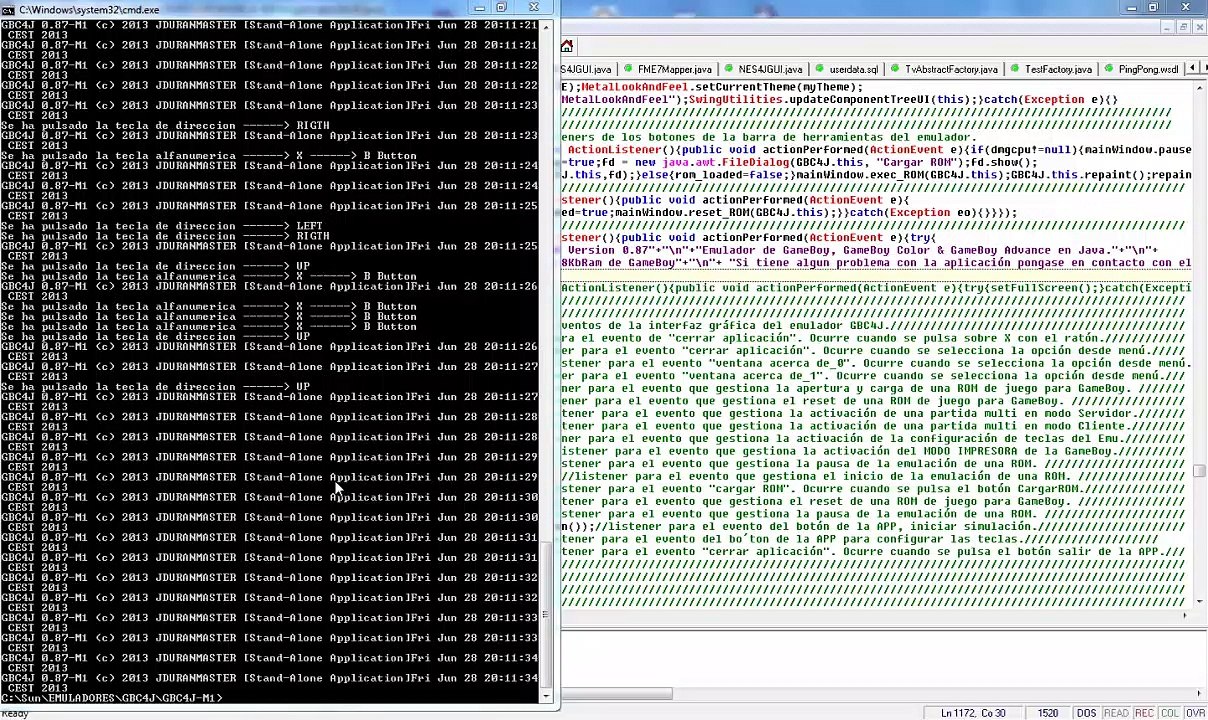
Task: Toggle the COL mode in the status bar
Action: (x=1169, y=713)
